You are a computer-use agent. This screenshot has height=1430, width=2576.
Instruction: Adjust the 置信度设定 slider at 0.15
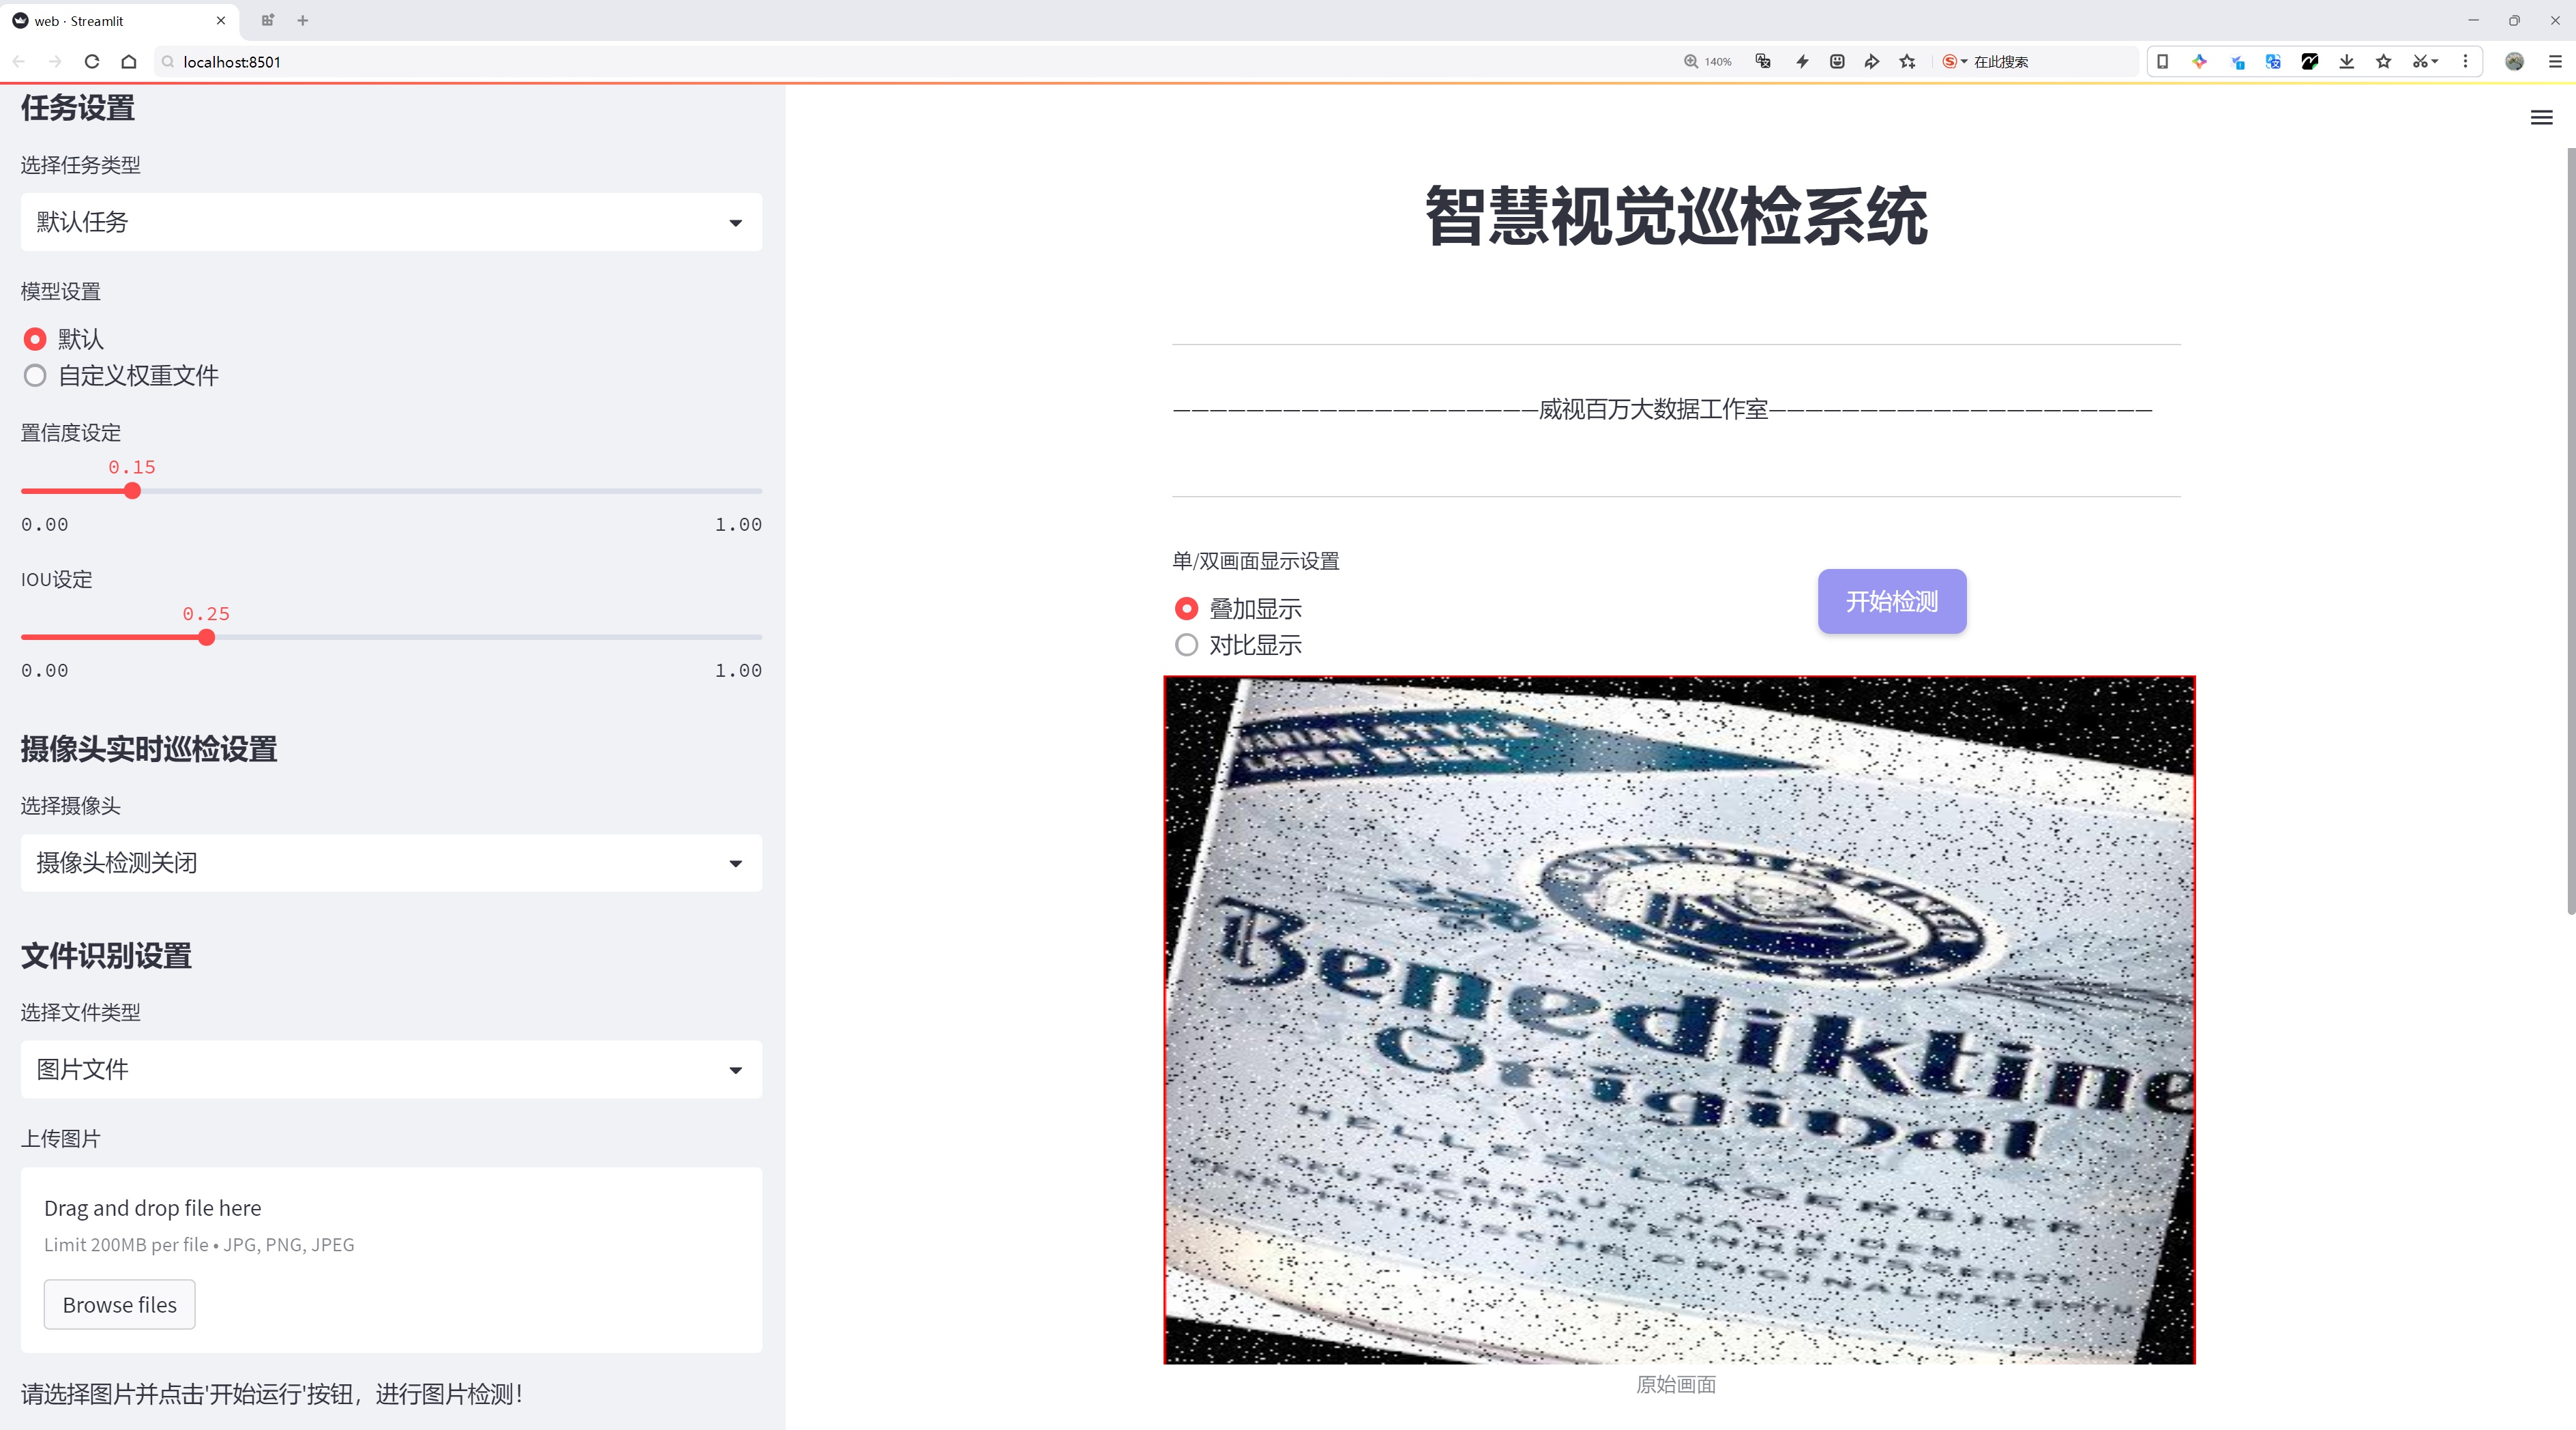pyautogui.click(x=132, y=491)
